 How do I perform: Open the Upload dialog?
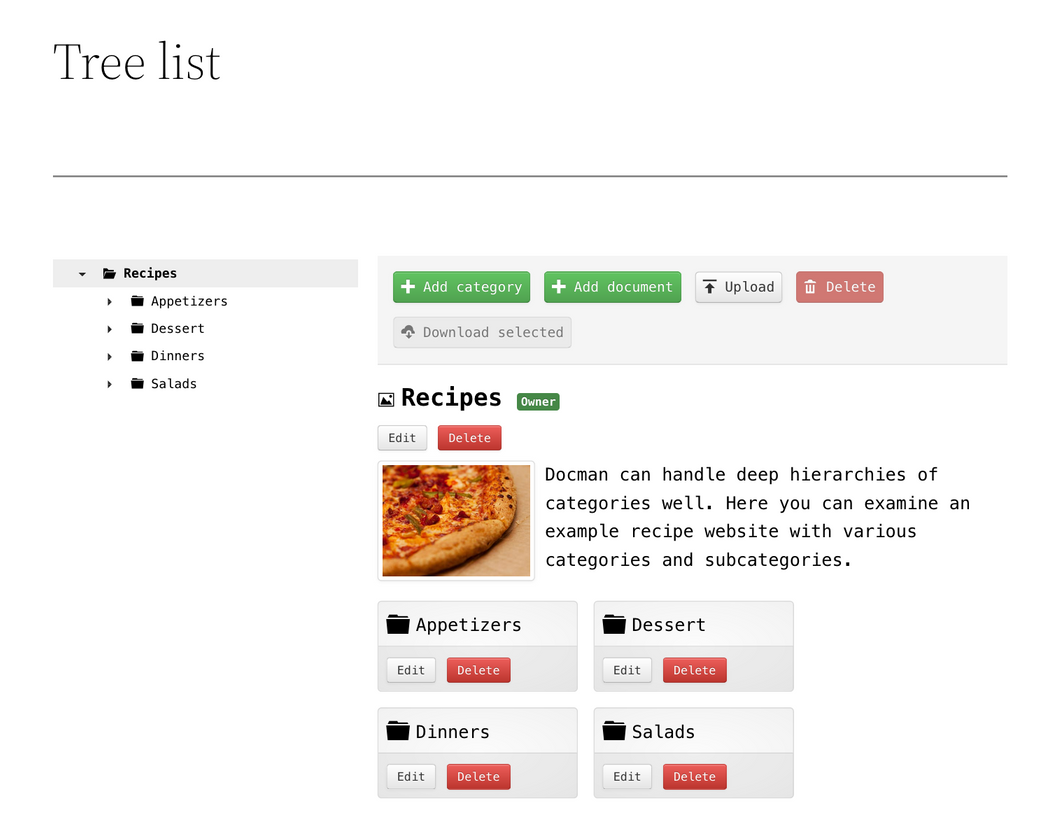point(738,287)
